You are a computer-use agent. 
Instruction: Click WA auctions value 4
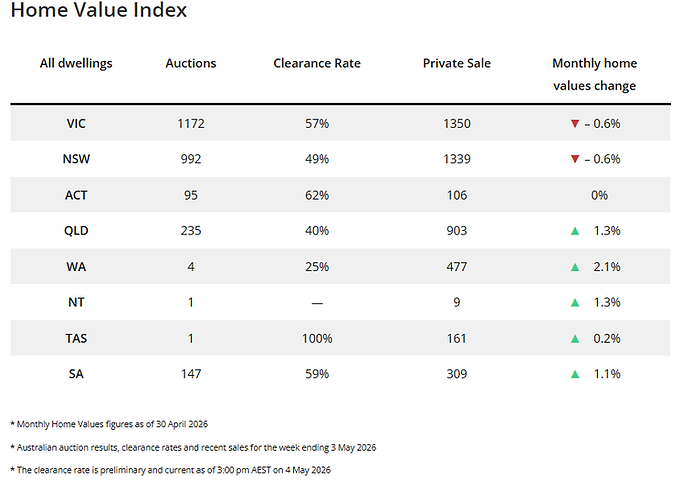(x=191, y=267)
